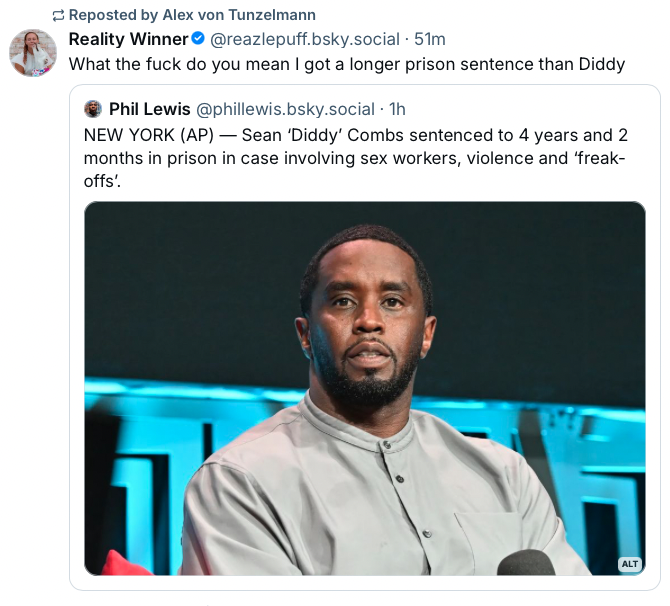Open Reality Winner's profile avatar
The width and height of the screenshot is (670, 606).
(x=33, y=53)
